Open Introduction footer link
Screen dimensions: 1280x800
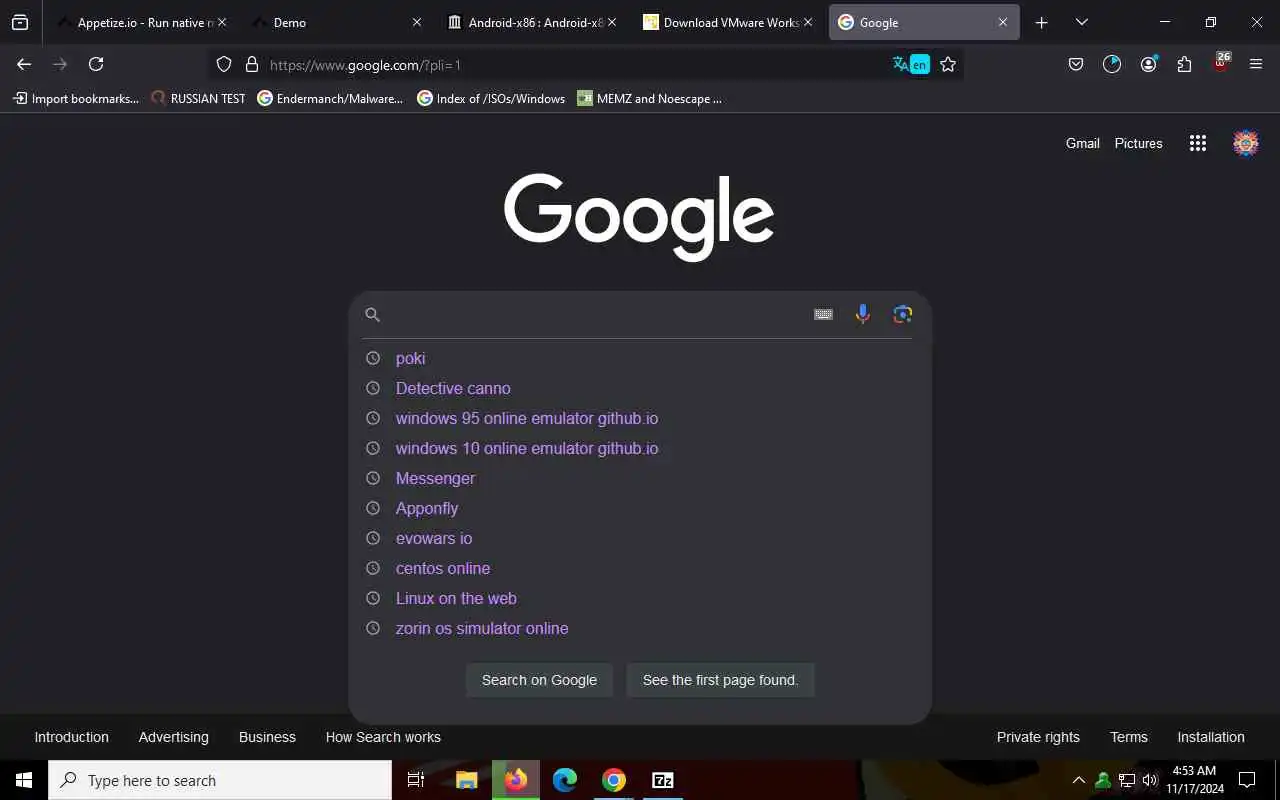(71, 737)
